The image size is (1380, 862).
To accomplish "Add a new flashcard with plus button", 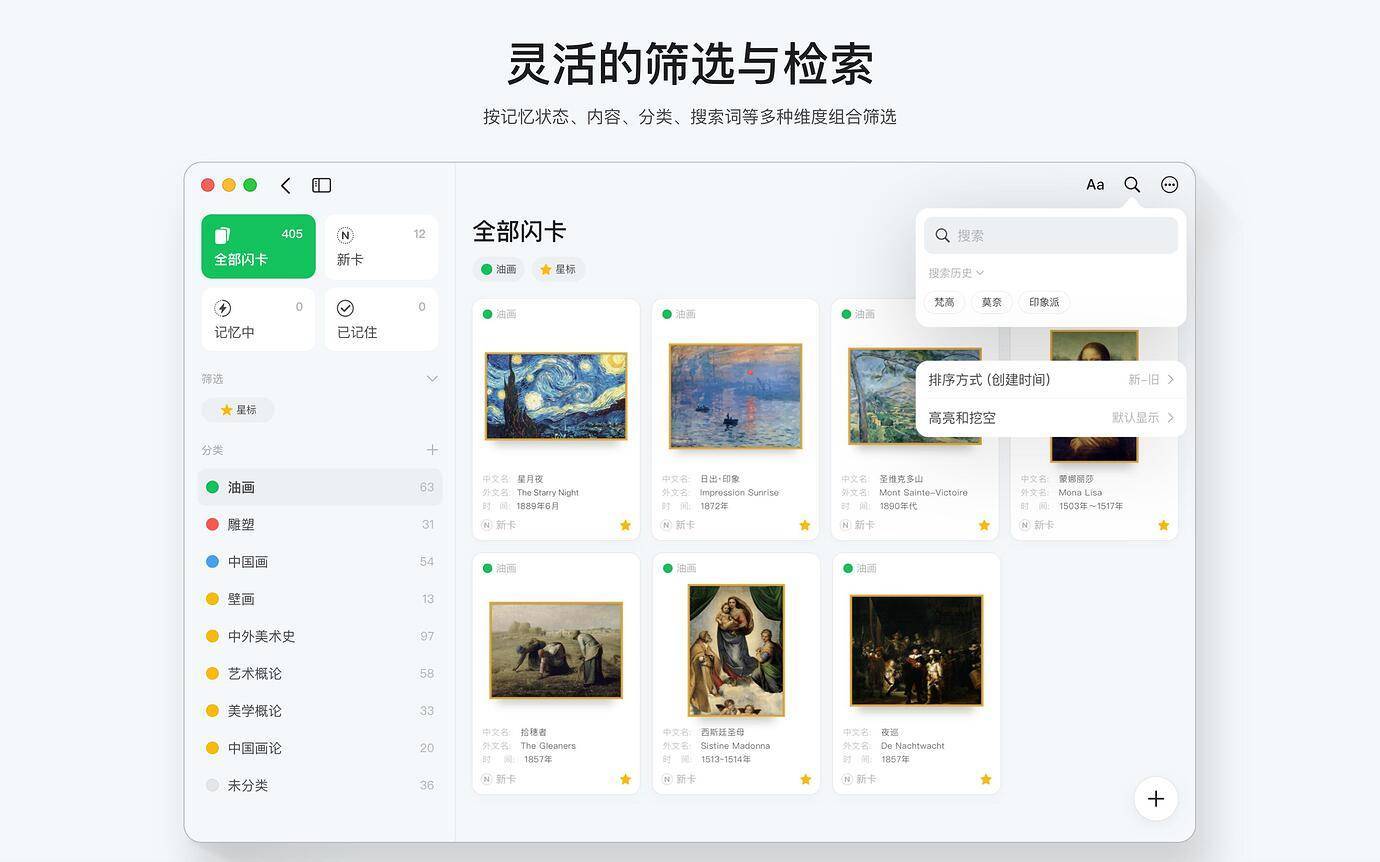I will [1156, 799].
